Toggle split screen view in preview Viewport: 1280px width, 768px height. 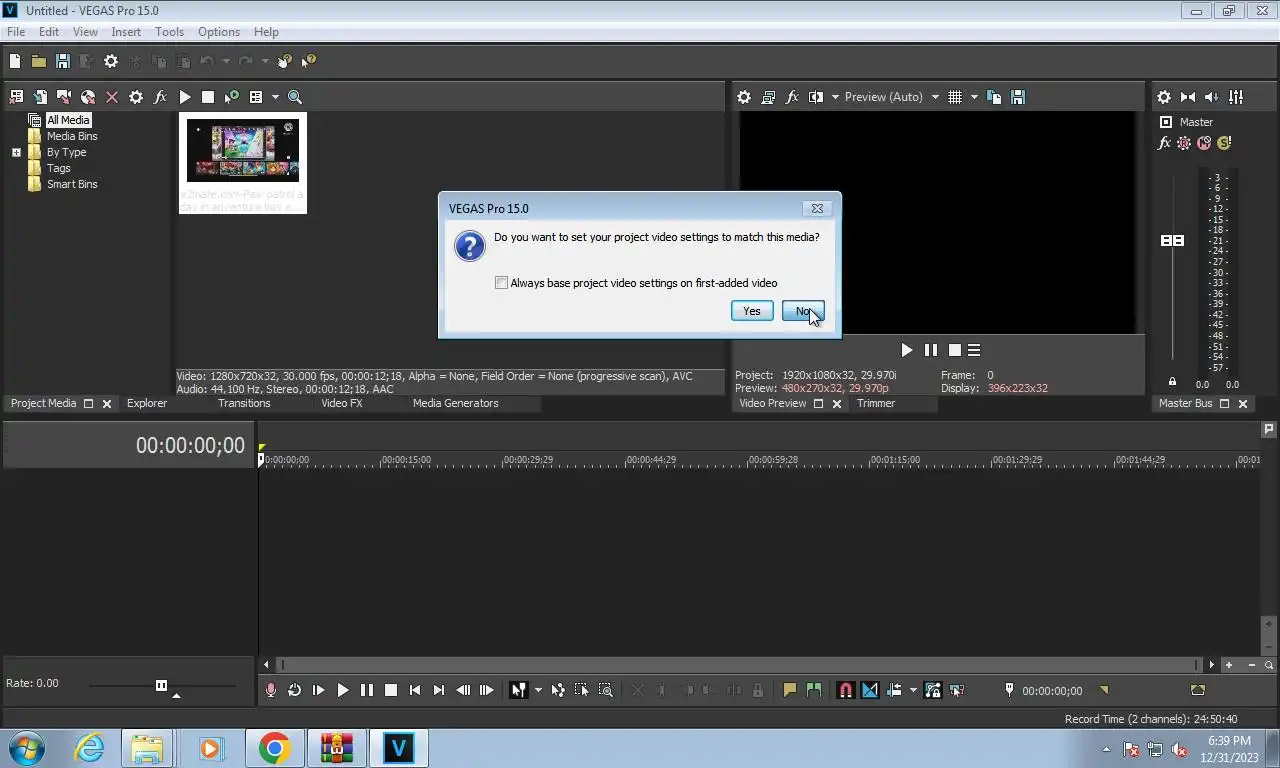click(816, 97)
